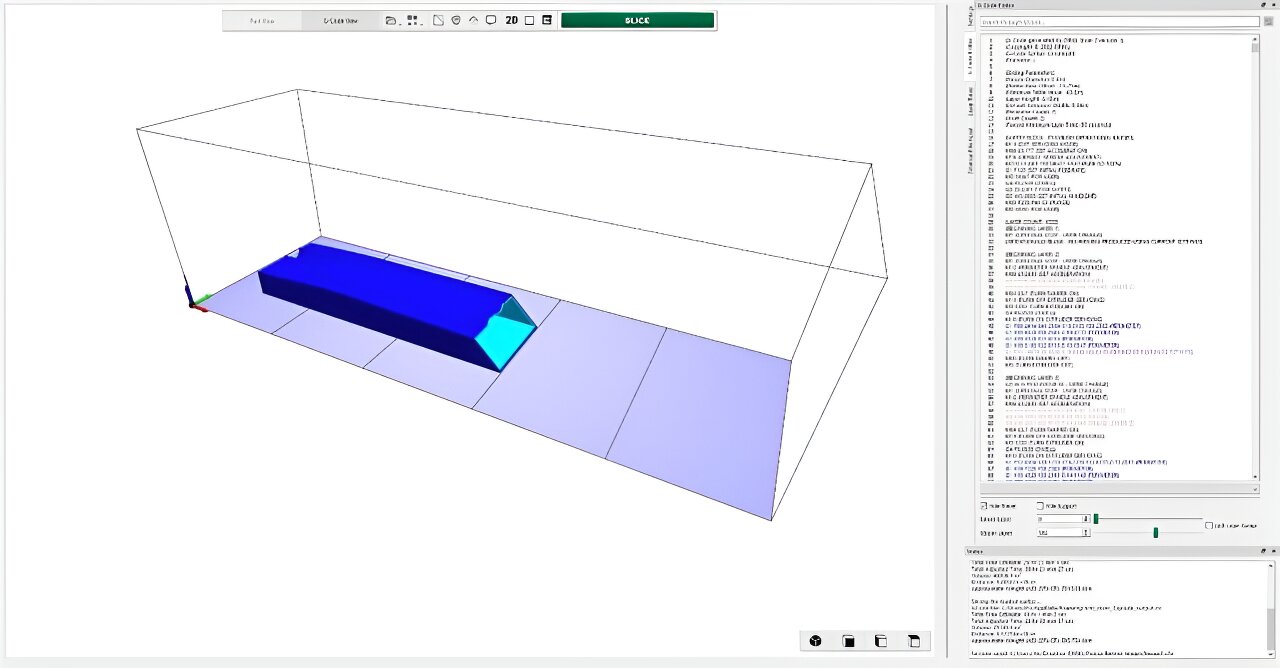Click the empty square icon after 2D

(x=529, y=20)
